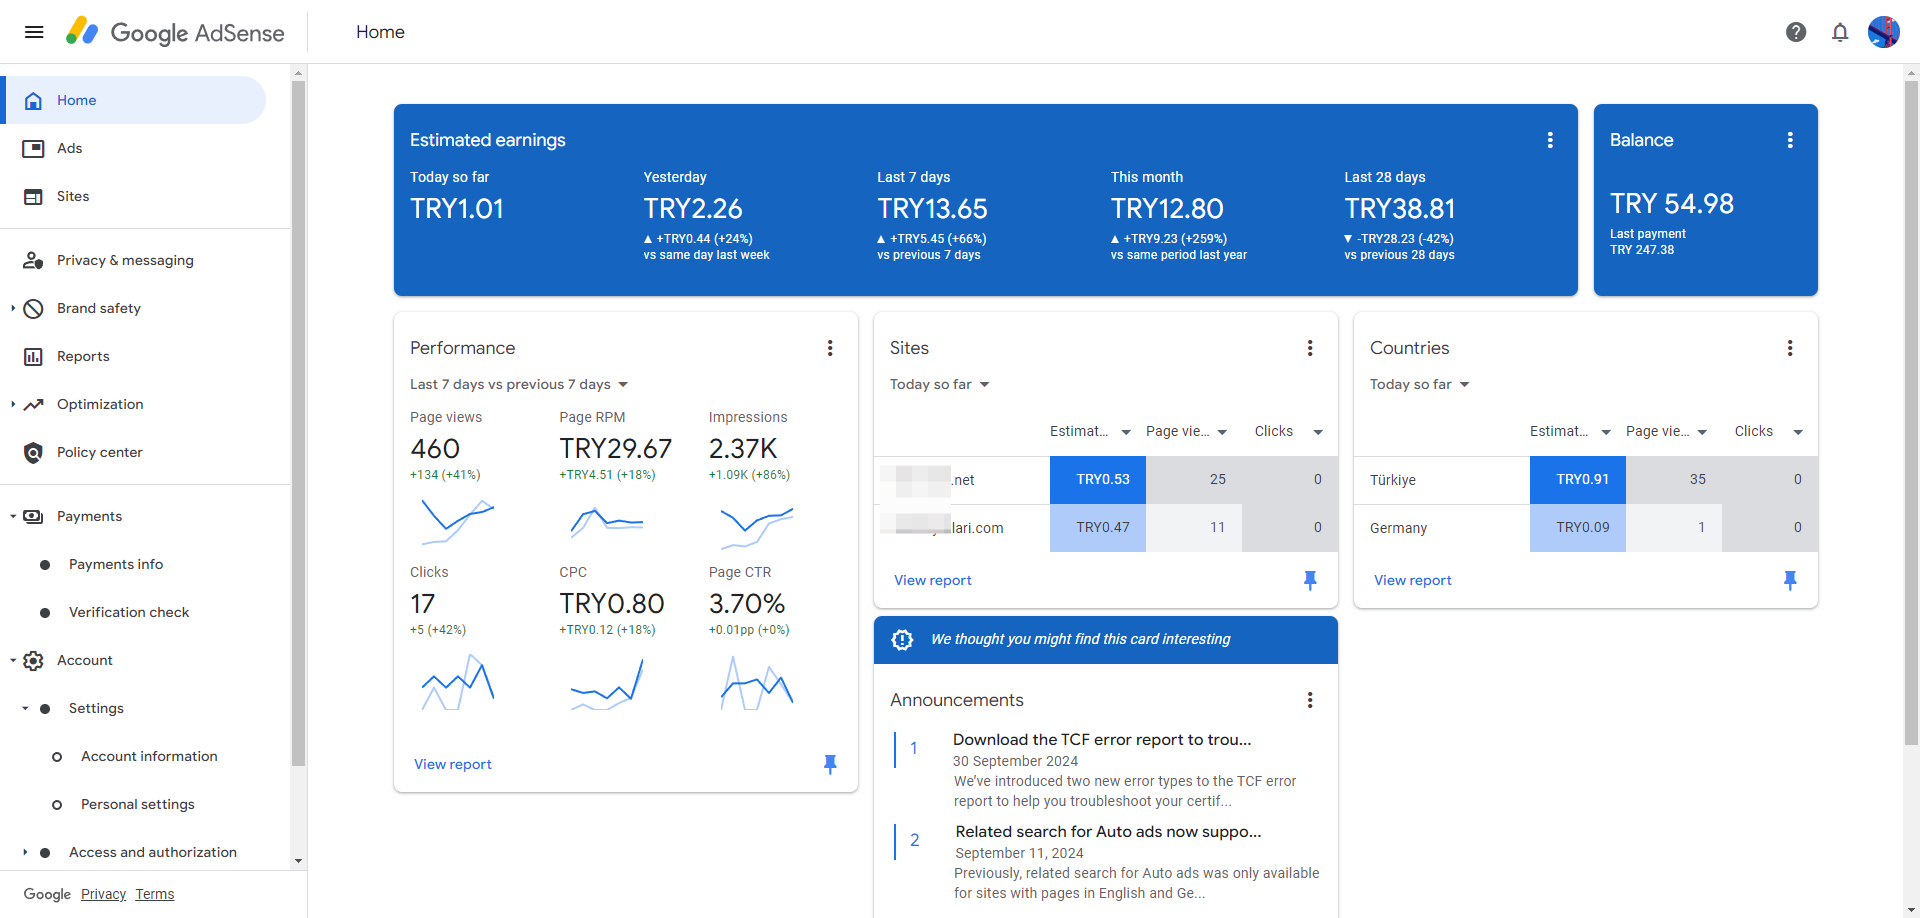The height and width of the screenshot is (918, 1920).
Task: Open Verification check page
Action: click(129, 612)
